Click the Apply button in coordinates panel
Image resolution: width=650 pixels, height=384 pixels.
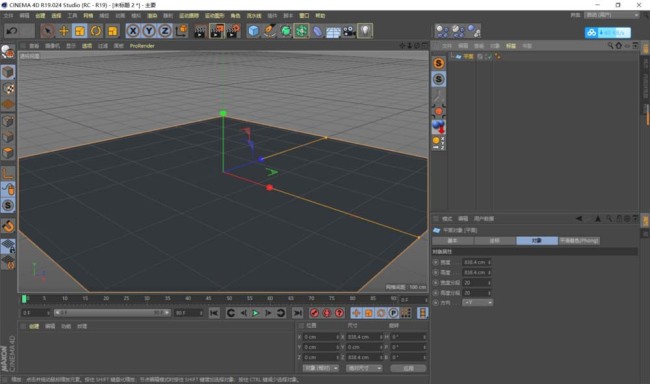click(408, 368)
